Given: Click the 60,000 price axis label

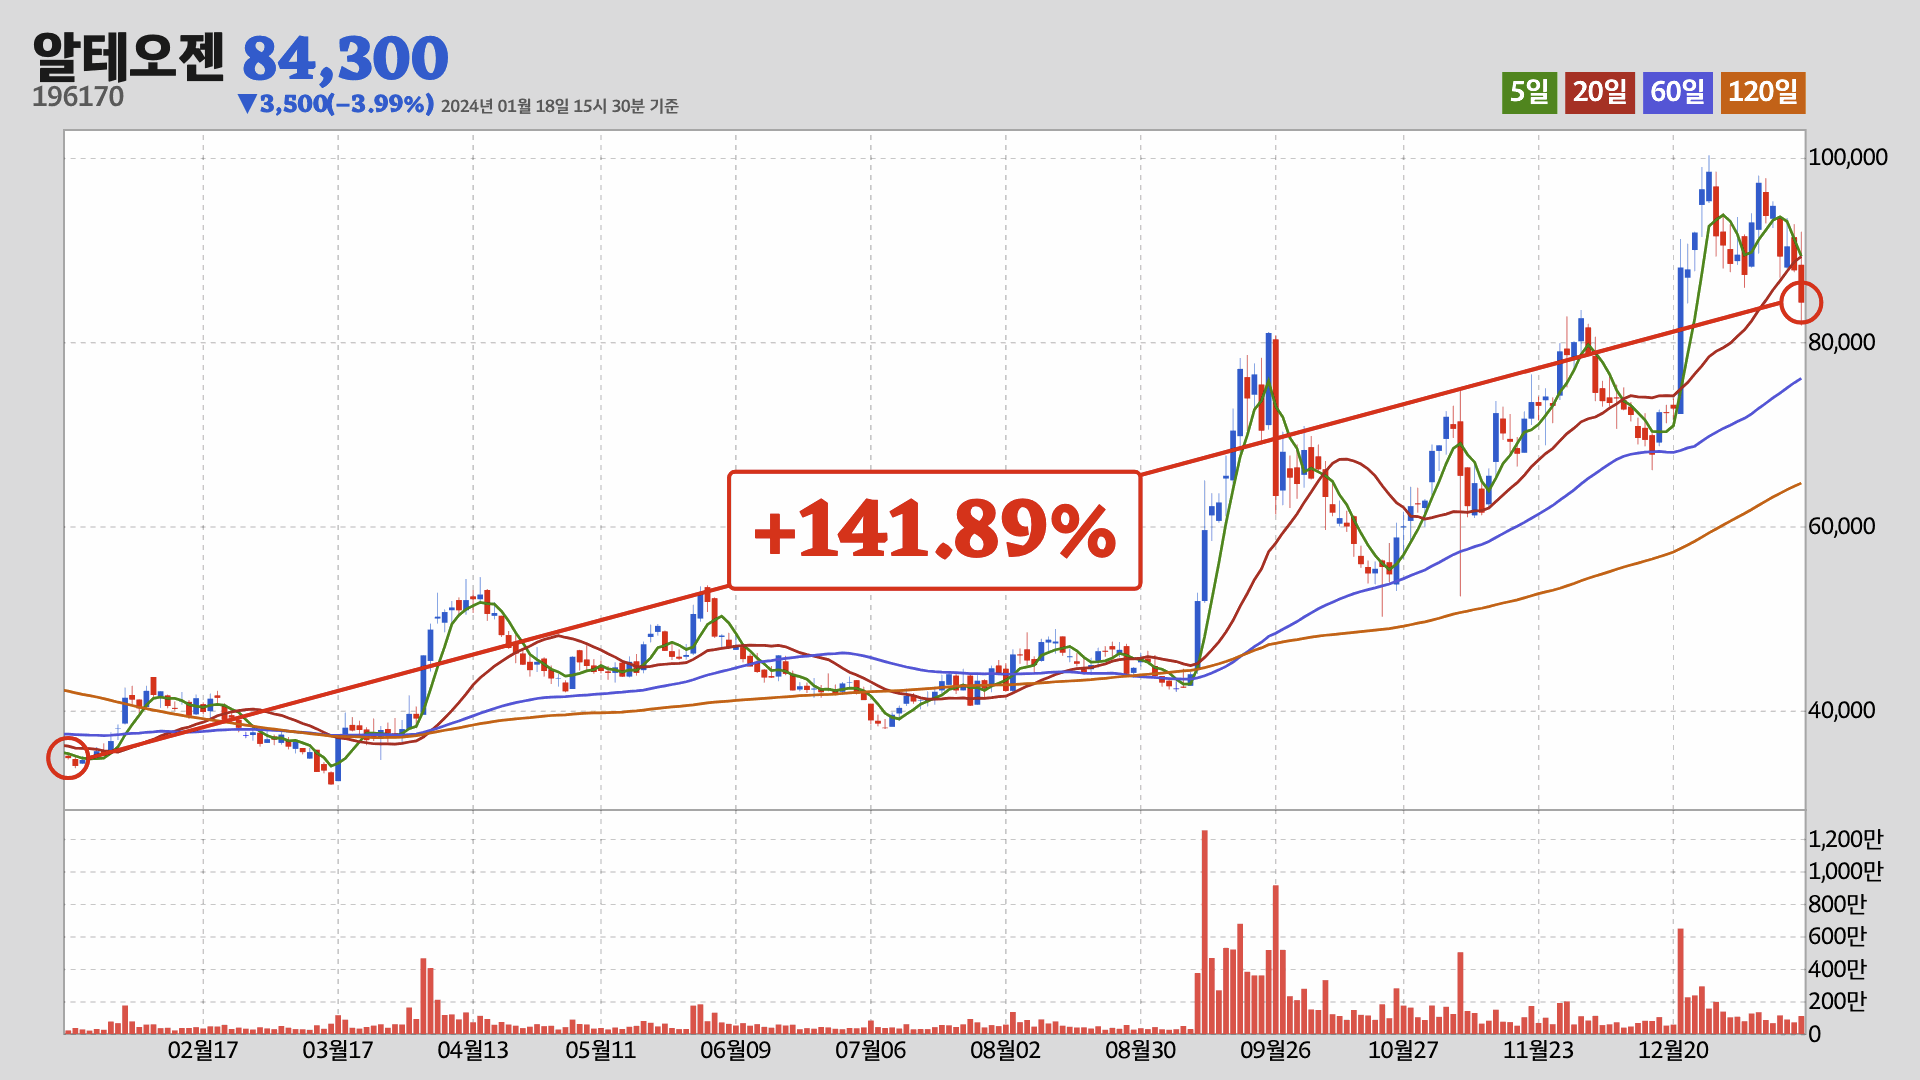Looking at the screenshot, I should pos(1842,526).
